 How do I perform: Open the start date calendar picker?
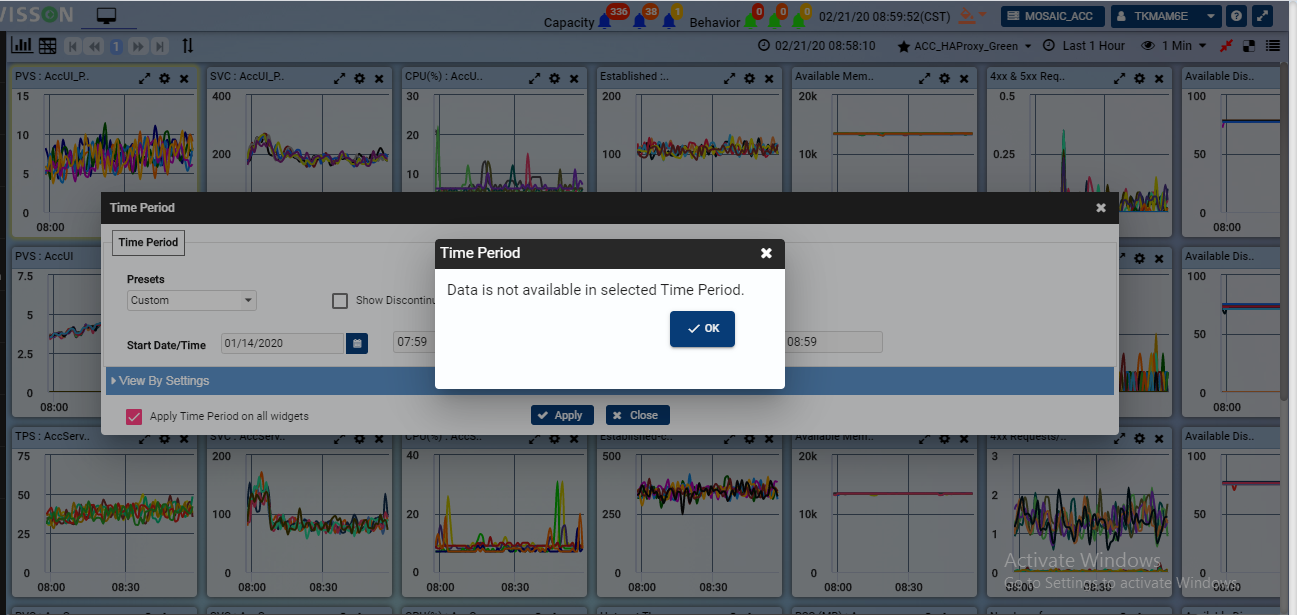tap(357, 343)
